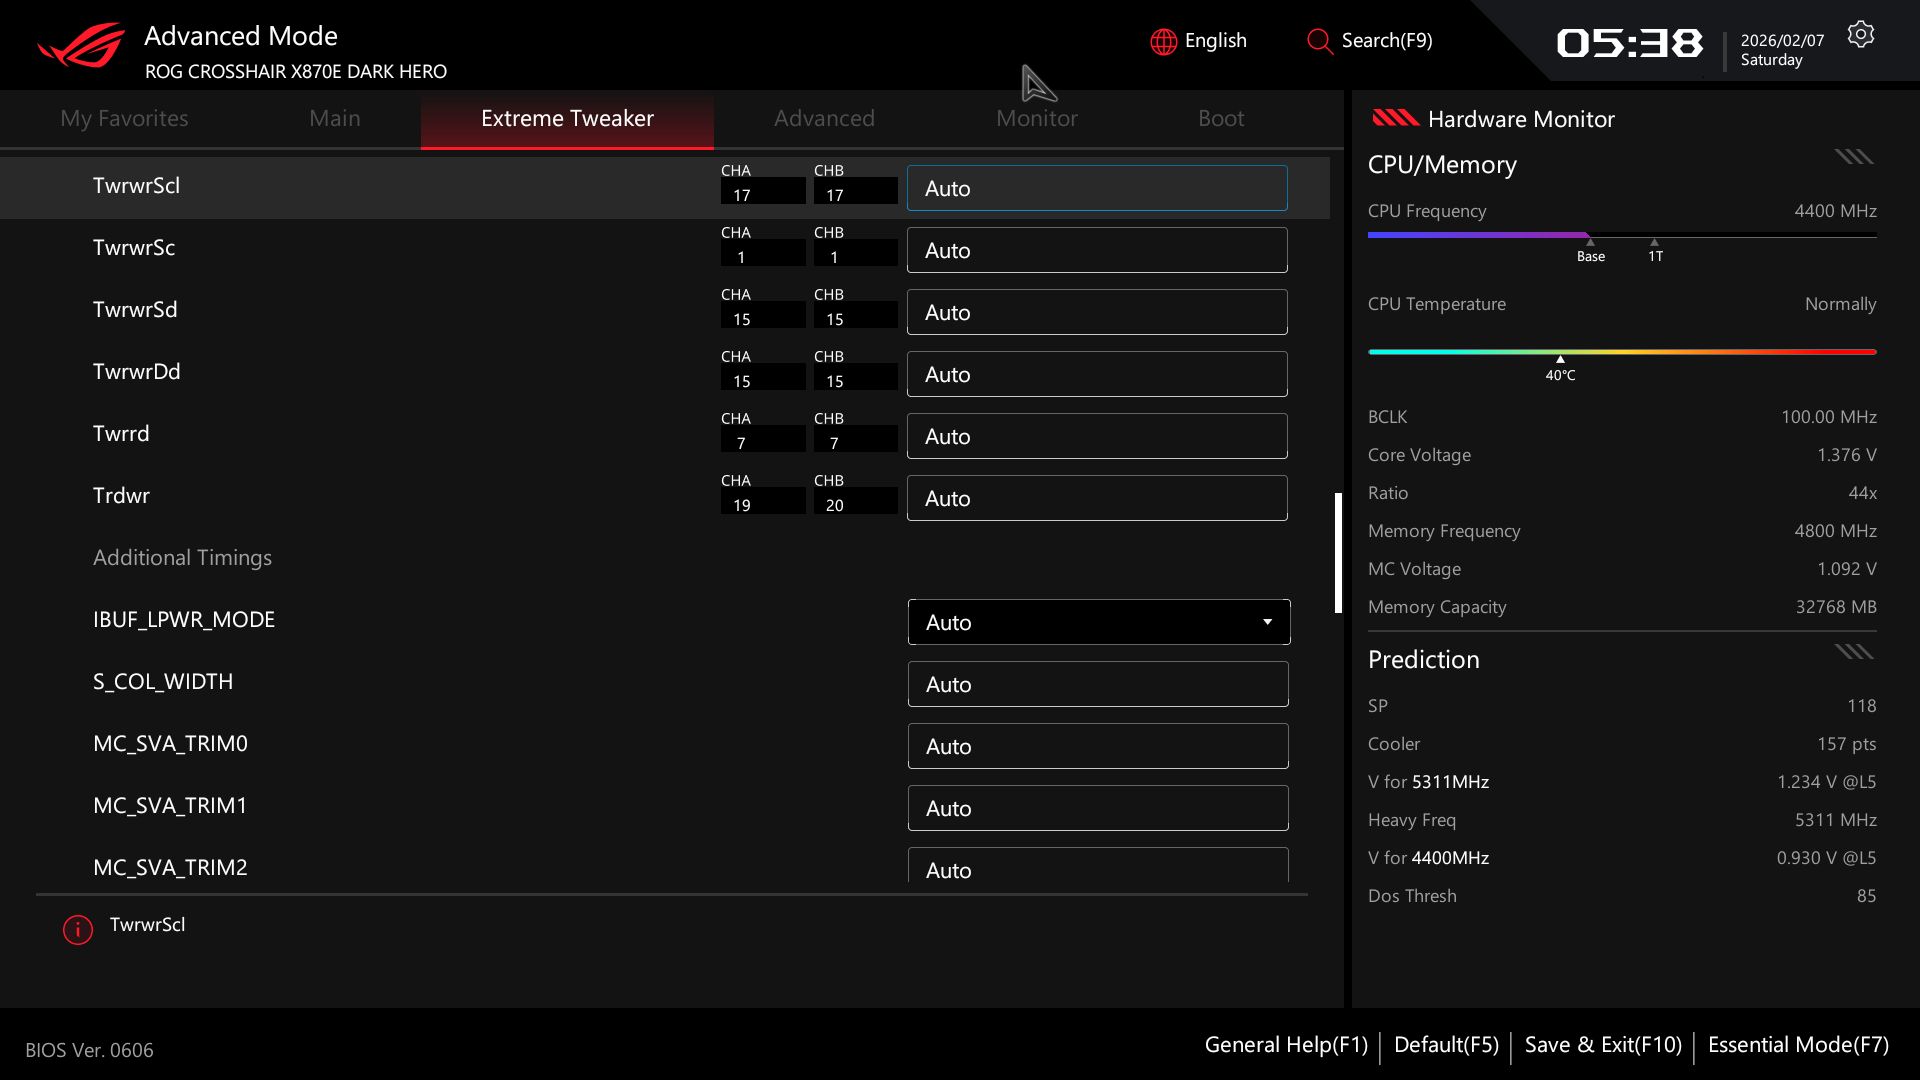Open the IBUF_LPWR_MODE dropdown
Screen dimensions: 1920x1080
[x=1097, y=622]
